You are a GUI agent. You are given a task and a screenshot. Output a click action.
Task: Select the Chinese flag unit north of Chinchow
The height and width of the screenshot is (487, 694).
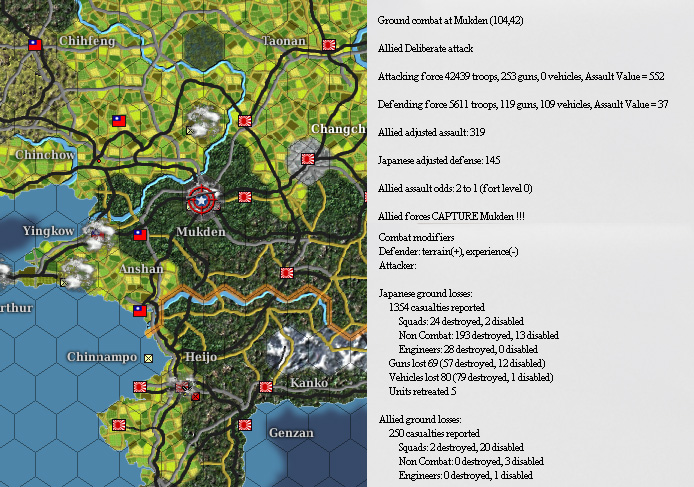119,121
